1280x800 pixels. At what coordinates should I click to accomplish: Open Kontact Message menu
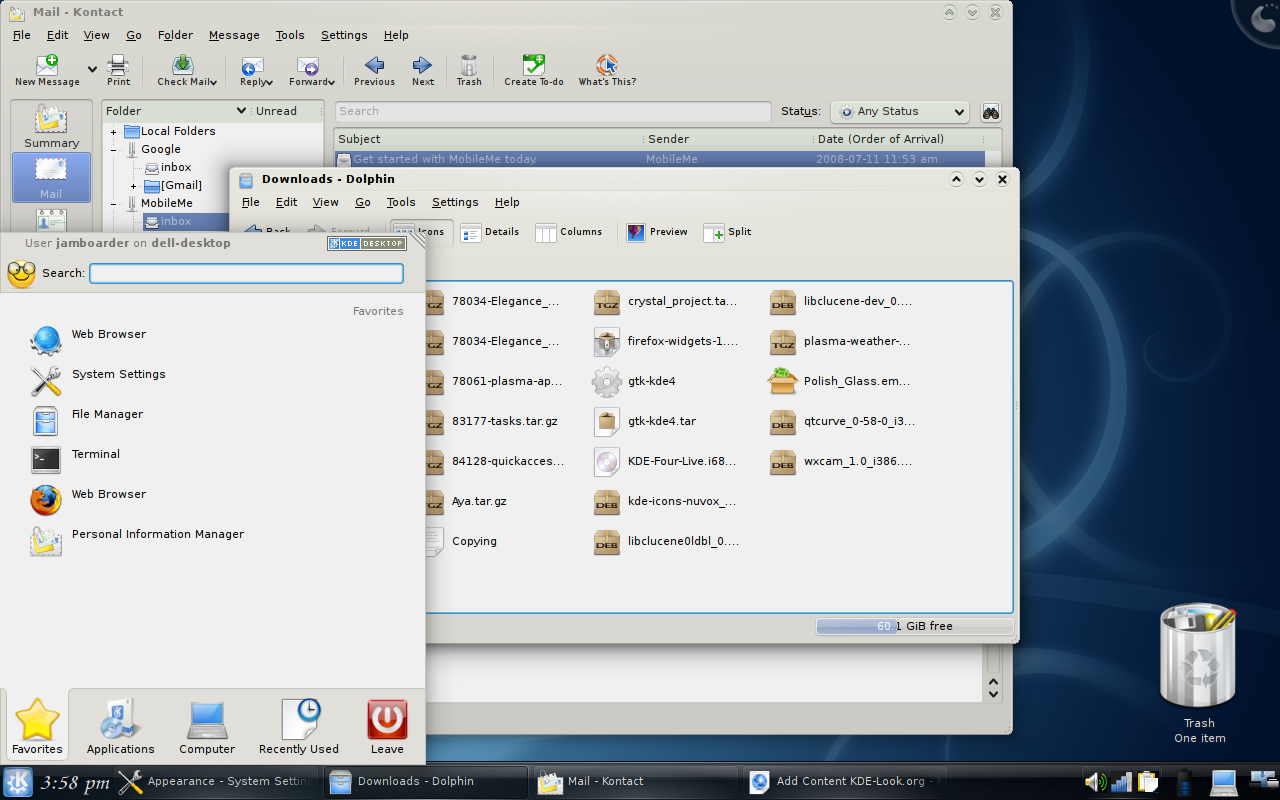pos(234,35)
